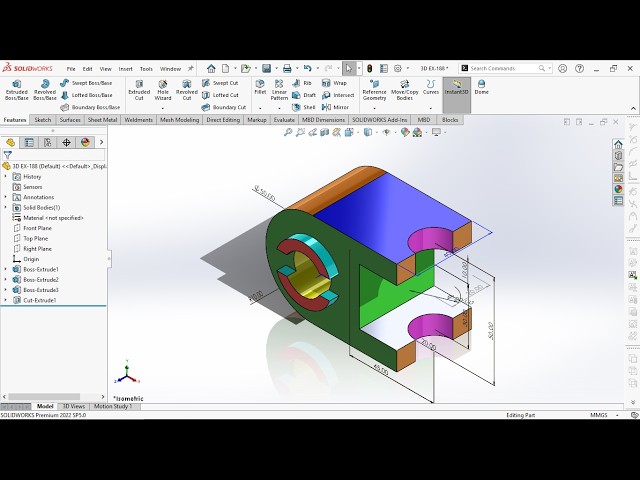Screen dimensions: 640x480
Task: Click the Lofted Cut tool
Action: click(220, 95)
